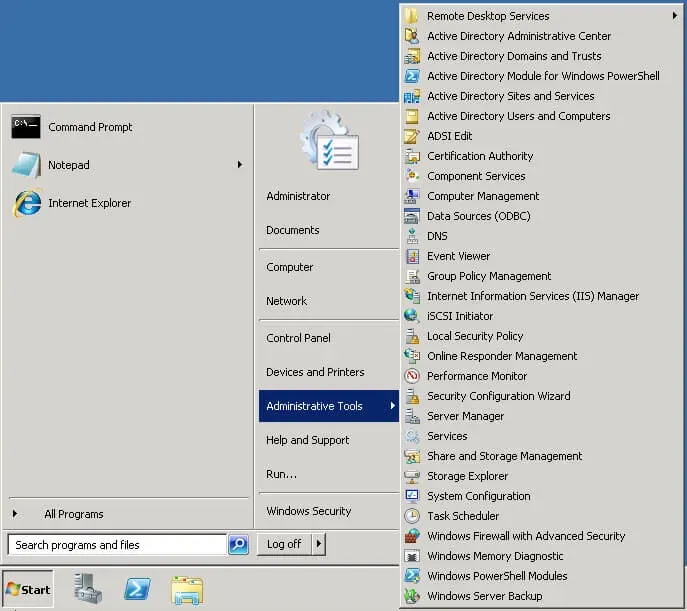Viewport: 687px width, 611px height.
Task: Open Windows Security entry
Action: point(309,511)
